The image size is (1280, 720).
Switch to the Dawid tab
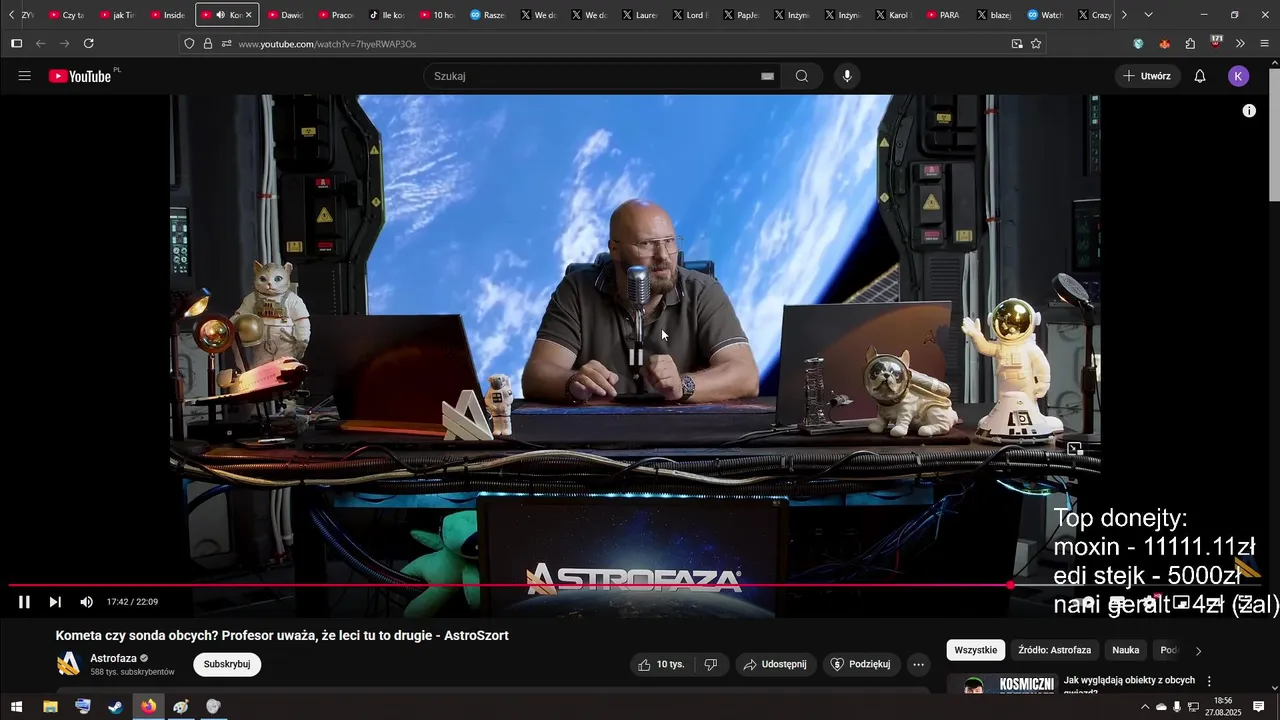point(286,15)
